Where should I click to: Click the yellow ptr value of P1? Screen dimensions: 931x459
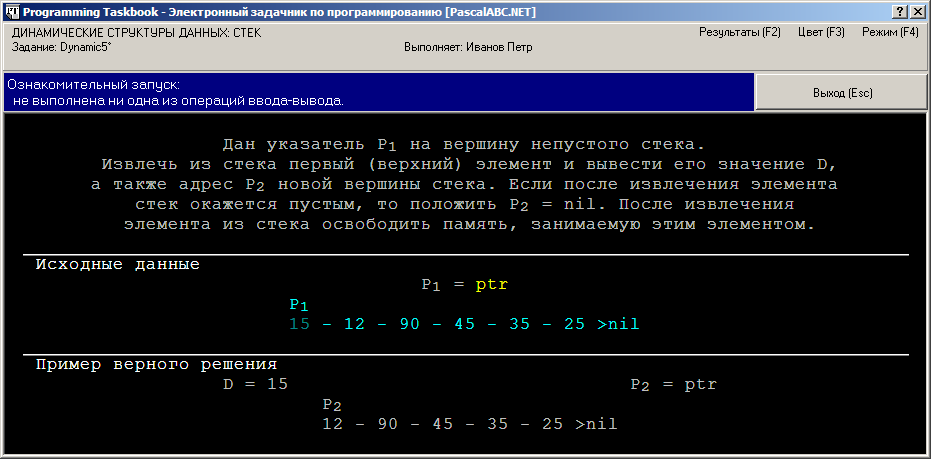tap(492, 284)
